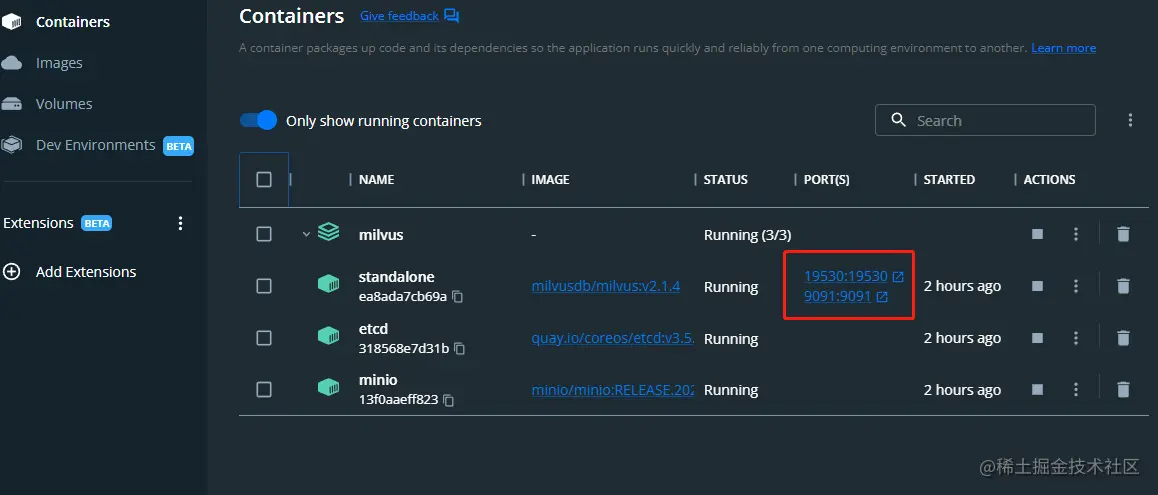The height and width of the screenshot is (495, 1158).
Task: Click the Volumes drive icon in sidebar
Action: 11,104
